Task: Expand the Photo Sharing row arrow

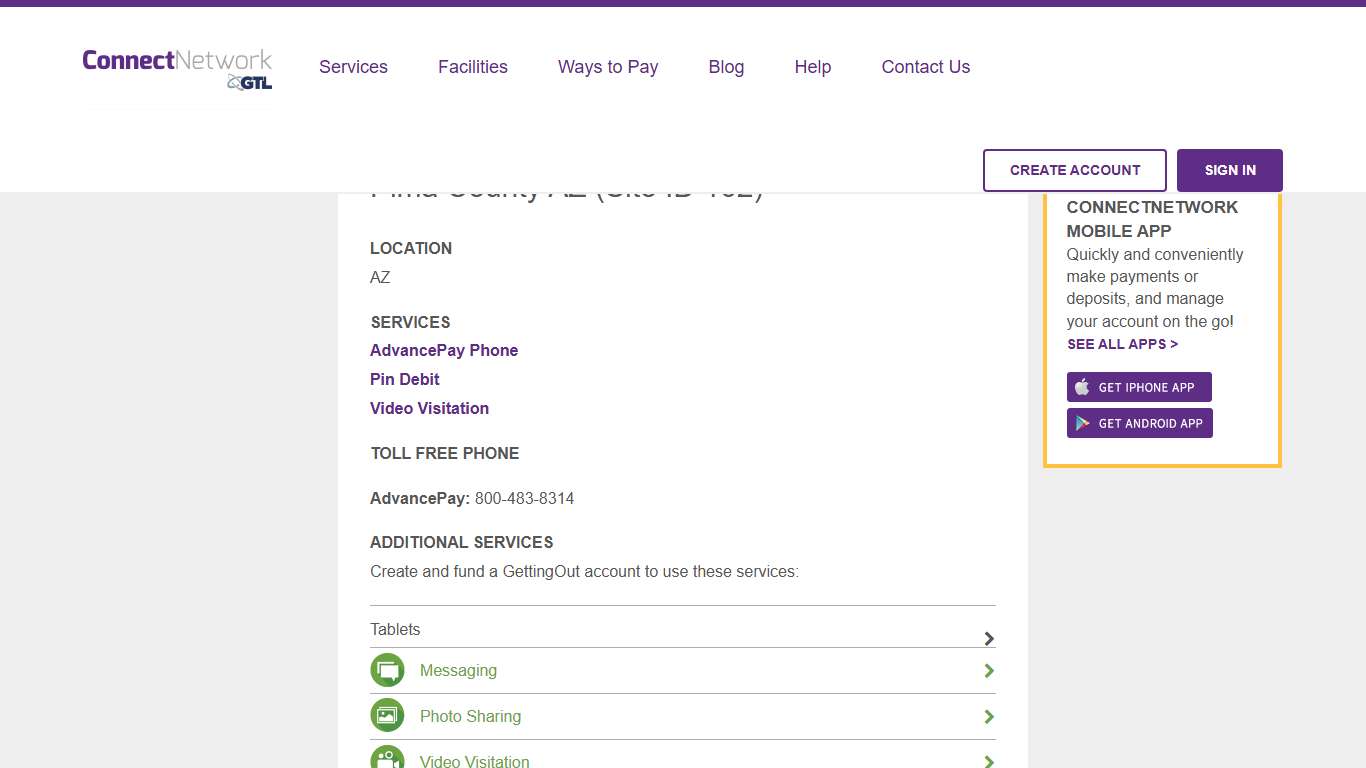Action: point(988,717)
